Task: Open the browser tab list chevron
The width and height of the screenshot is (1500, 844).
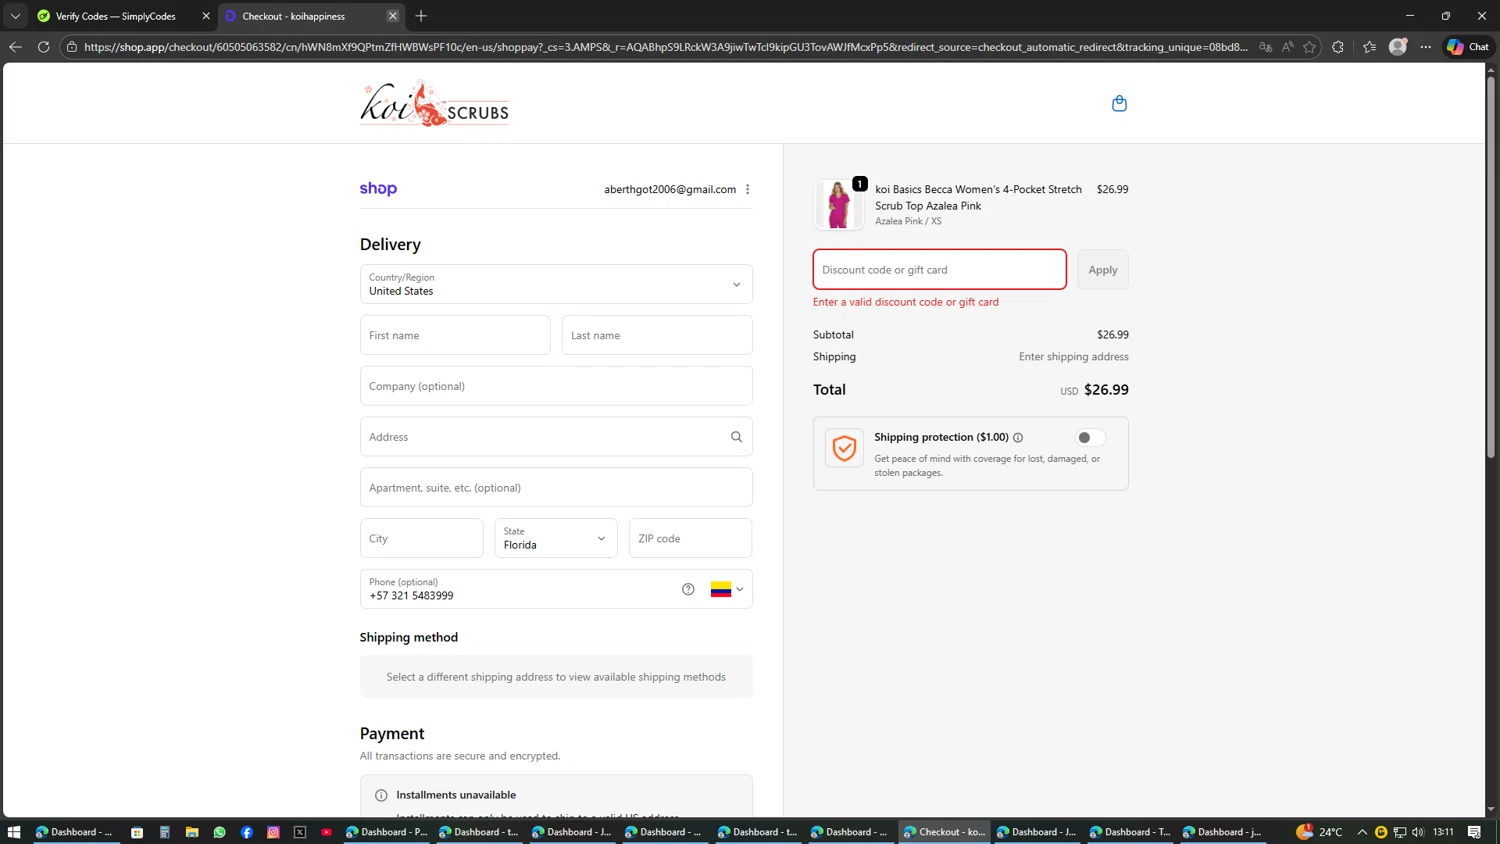Action: click(15, 16)
